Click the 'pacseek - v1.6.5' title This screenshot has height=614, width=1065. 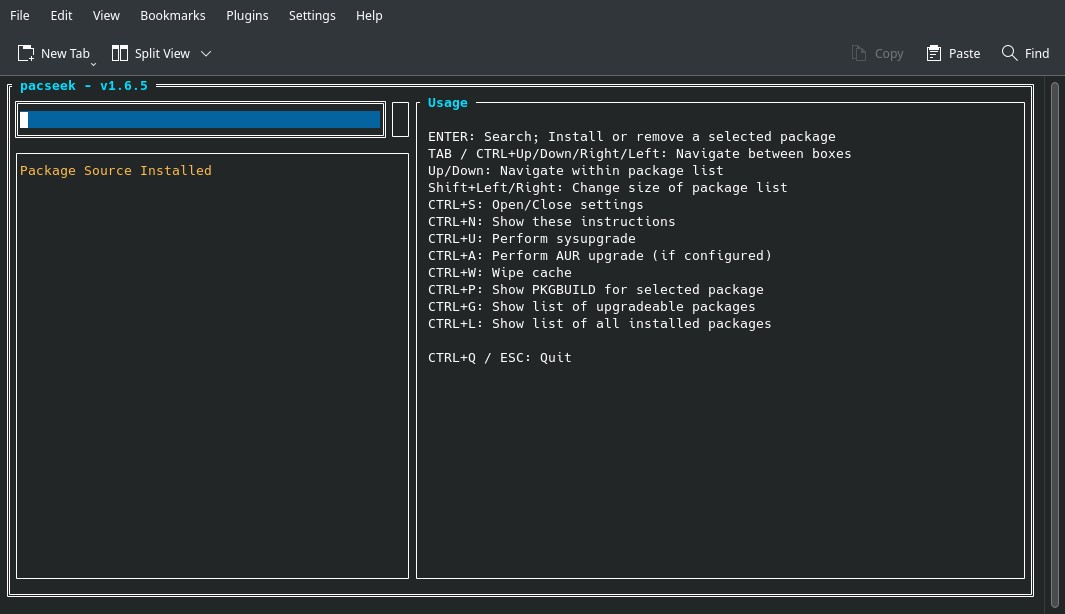[84, 86]
